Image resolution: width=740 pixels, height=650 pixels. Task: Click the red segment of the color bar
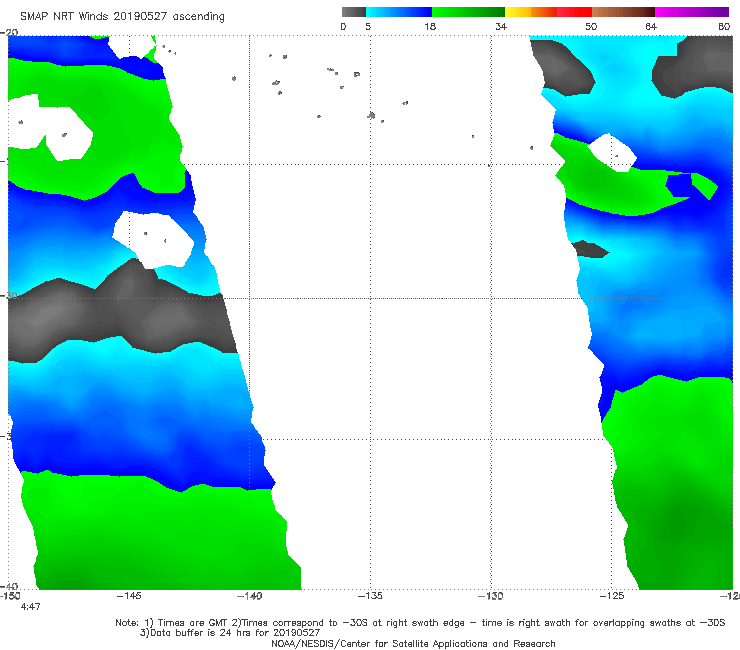(574, 12)
